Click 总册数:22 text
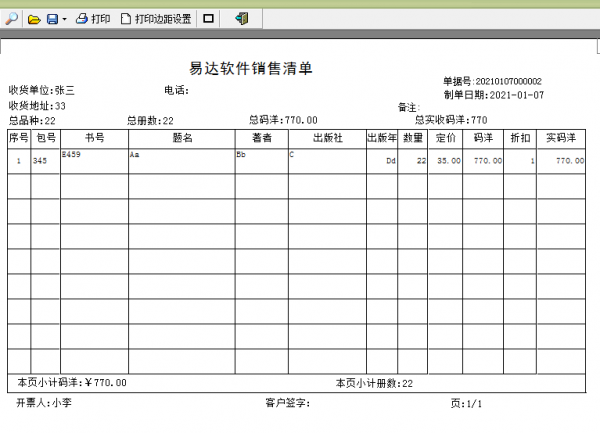 150,121
